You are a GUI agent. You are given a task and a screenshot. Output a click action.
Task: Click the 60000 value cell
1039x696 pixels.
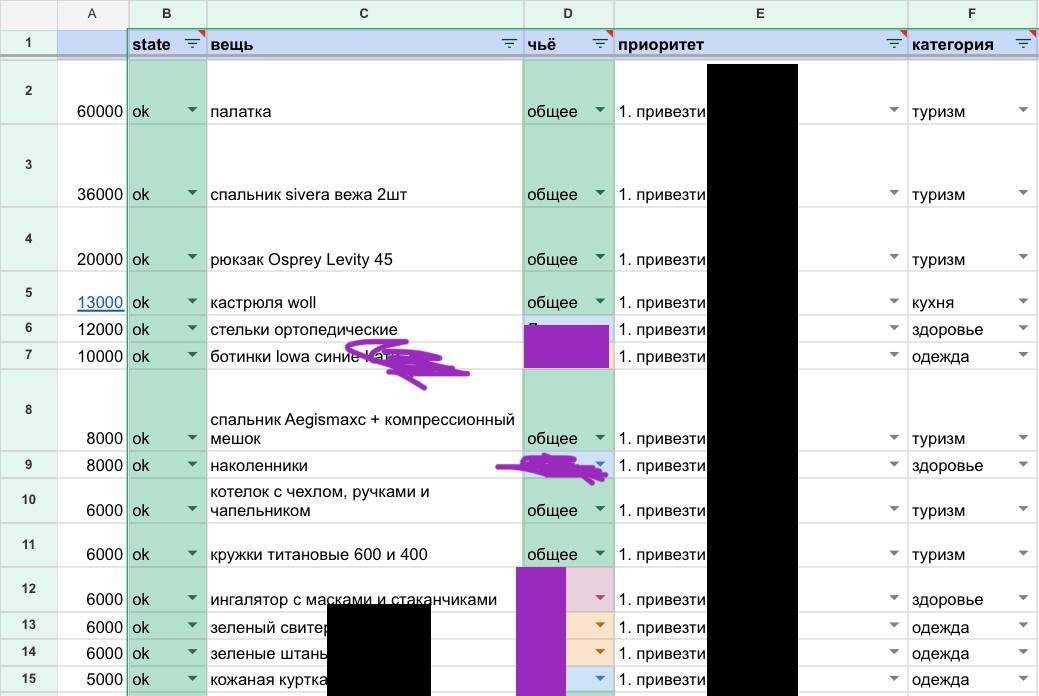coord(99,111)
